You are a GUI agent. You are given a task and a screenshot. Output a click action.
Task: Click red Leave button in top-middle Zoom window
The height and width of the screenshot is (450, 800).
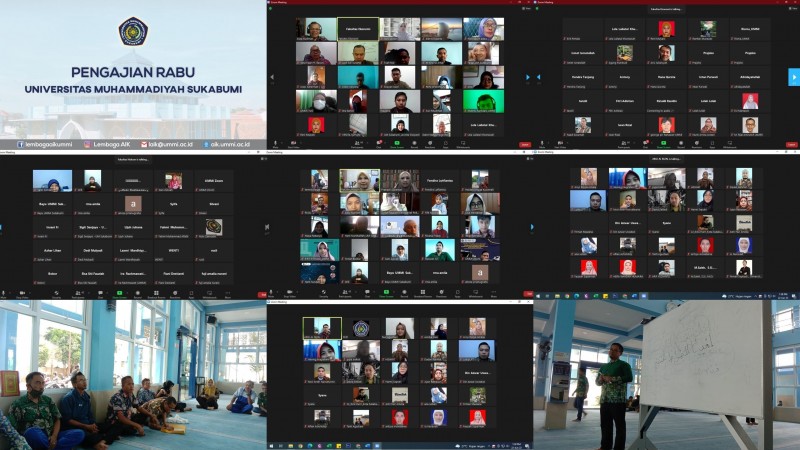tap(525, 144)
